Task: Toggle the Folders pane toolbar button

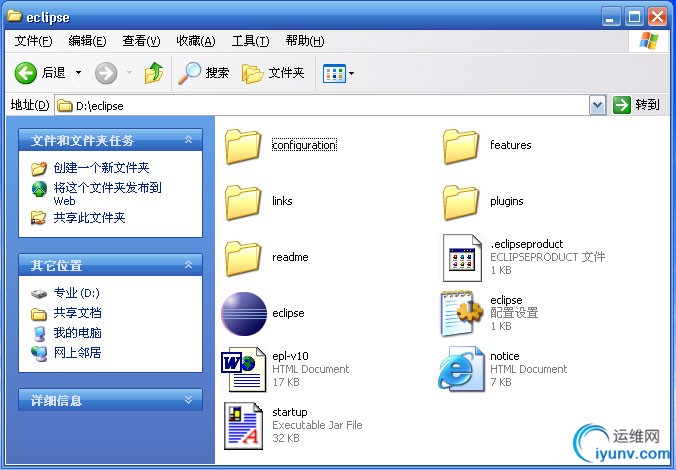Action: coord(273,73)
